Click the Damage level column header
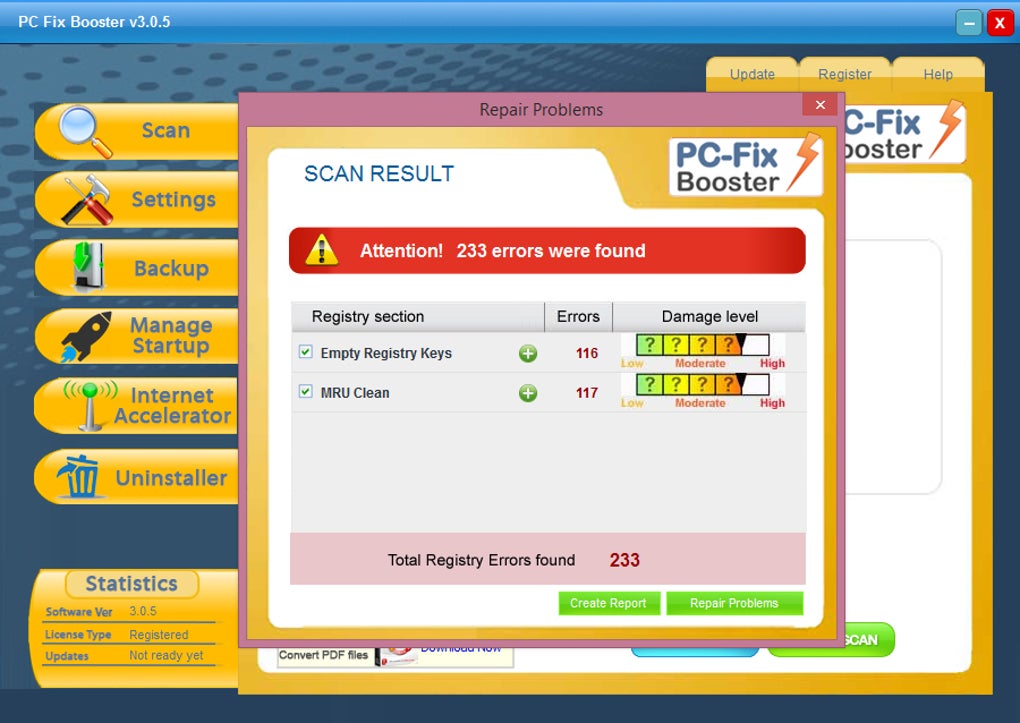The width and height of the screenshot is (1020, 723). 709,317
